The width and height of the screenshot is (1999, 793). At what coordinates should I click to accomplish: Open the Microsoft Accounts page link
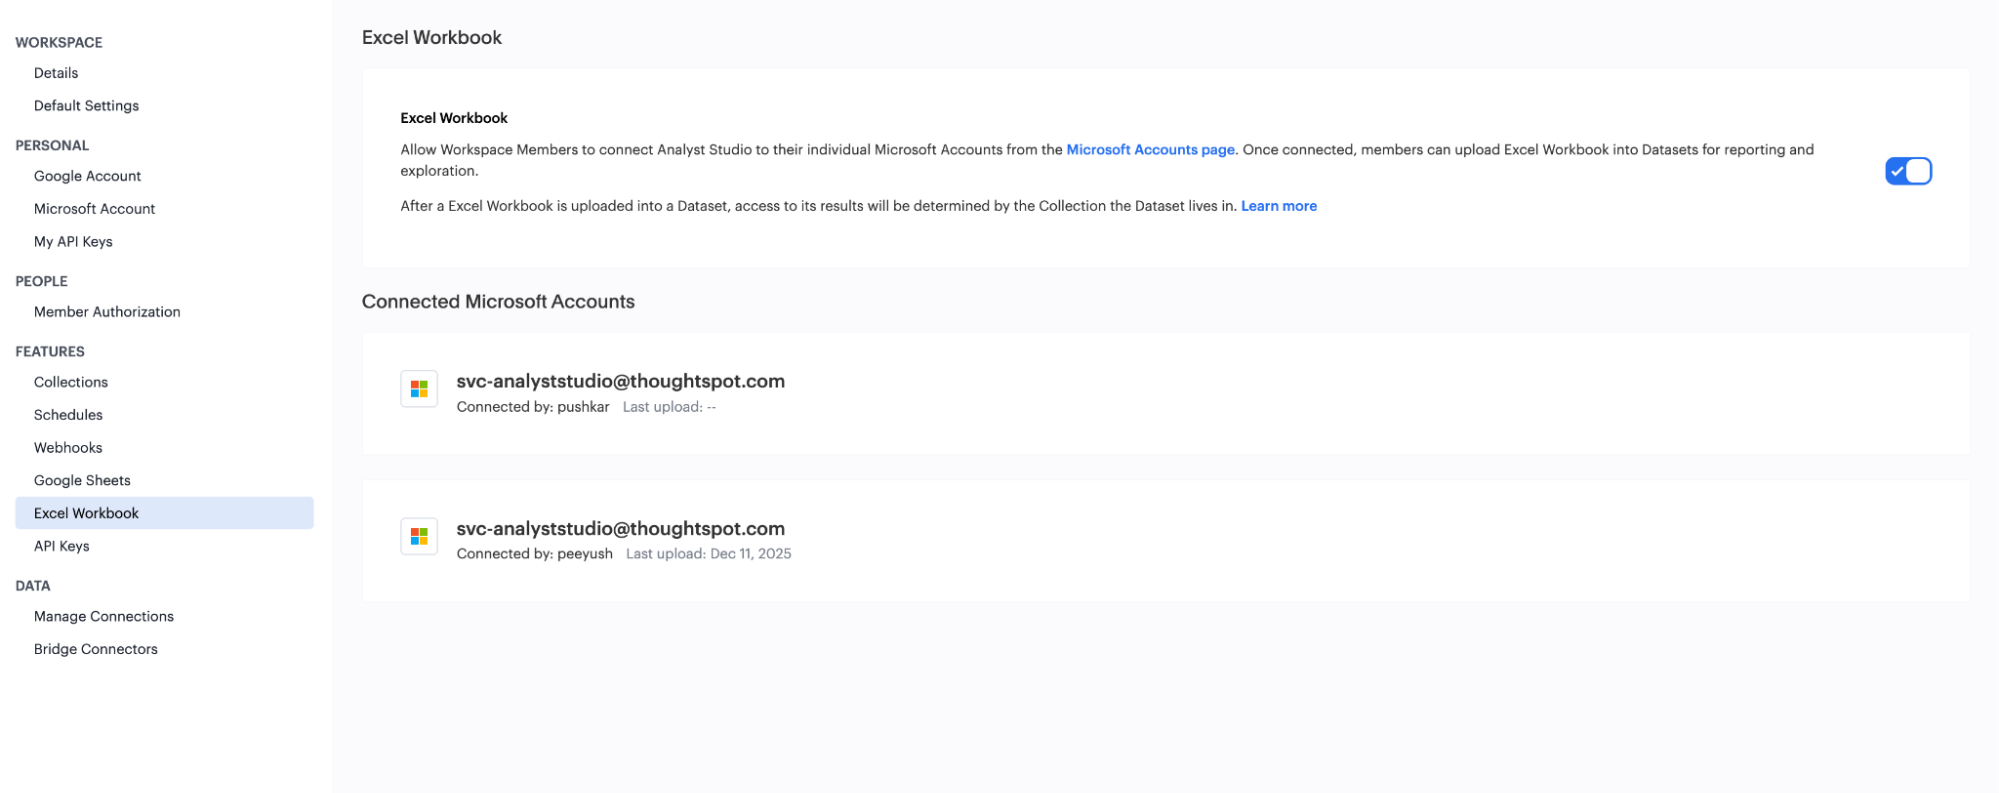coord(1150,150)
